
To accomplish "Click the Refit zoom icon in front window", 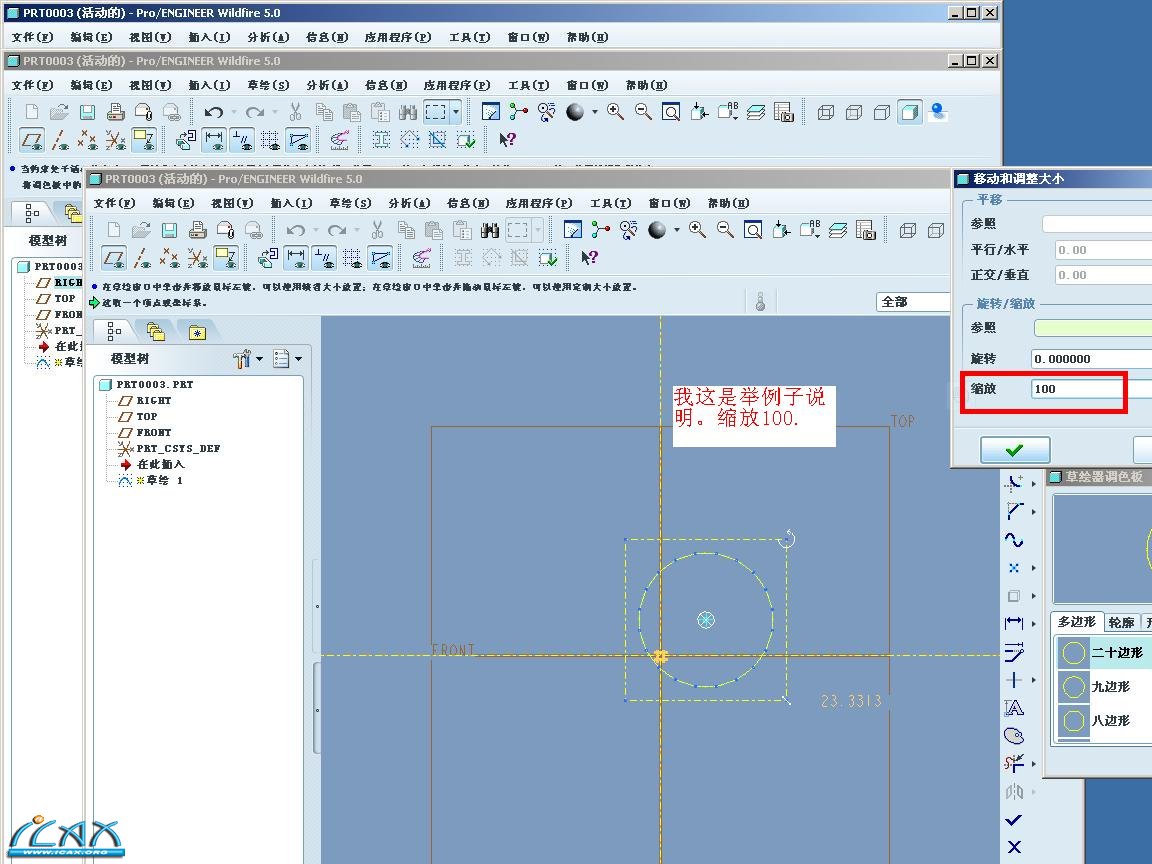I will [x=753, y=230].
